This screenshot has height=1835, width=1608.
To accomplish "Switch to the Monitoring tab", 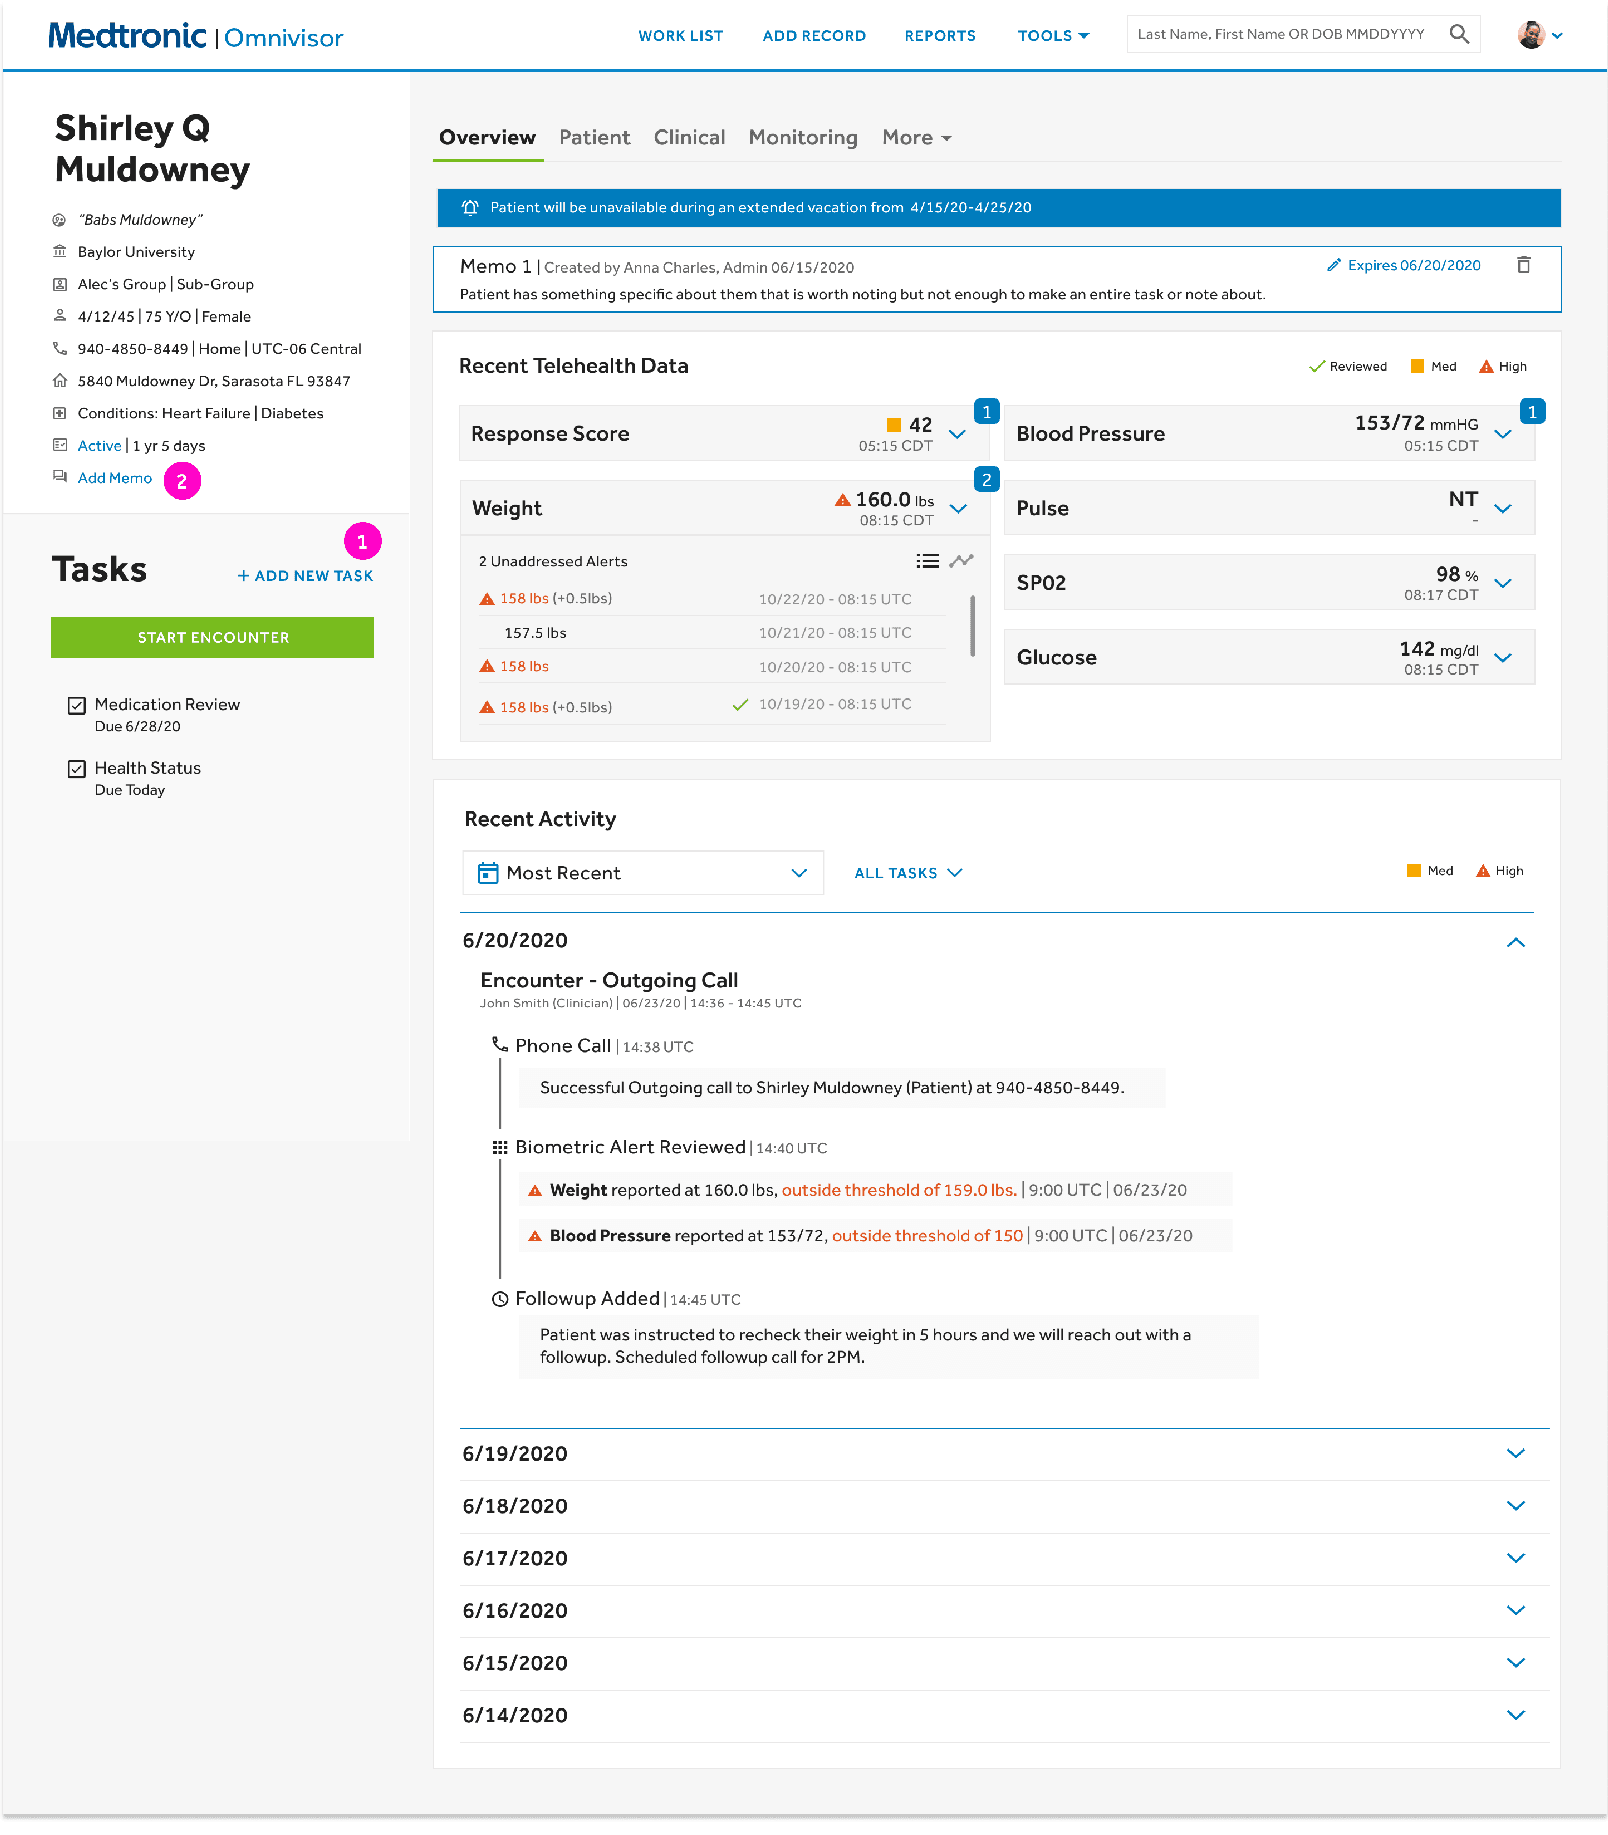I will (803, 138).
